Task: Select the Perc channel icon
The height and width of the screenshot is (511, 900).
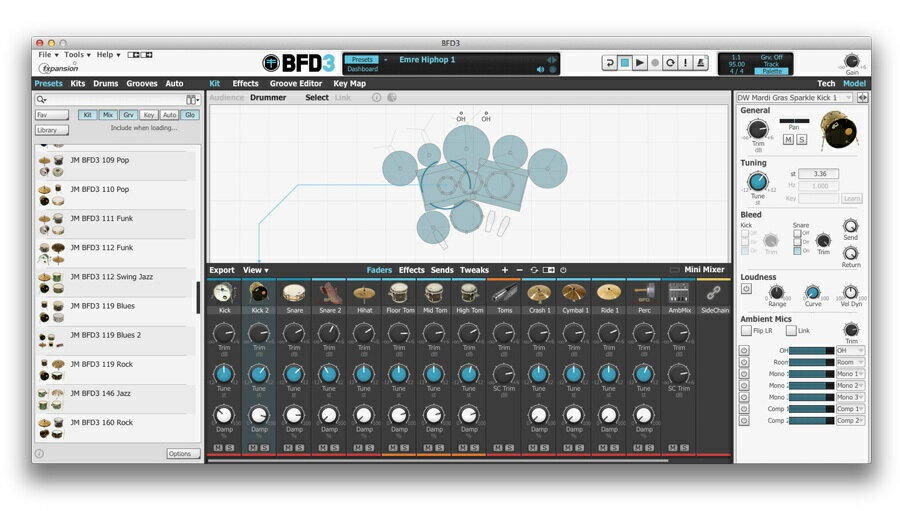Action: (644, 293)
